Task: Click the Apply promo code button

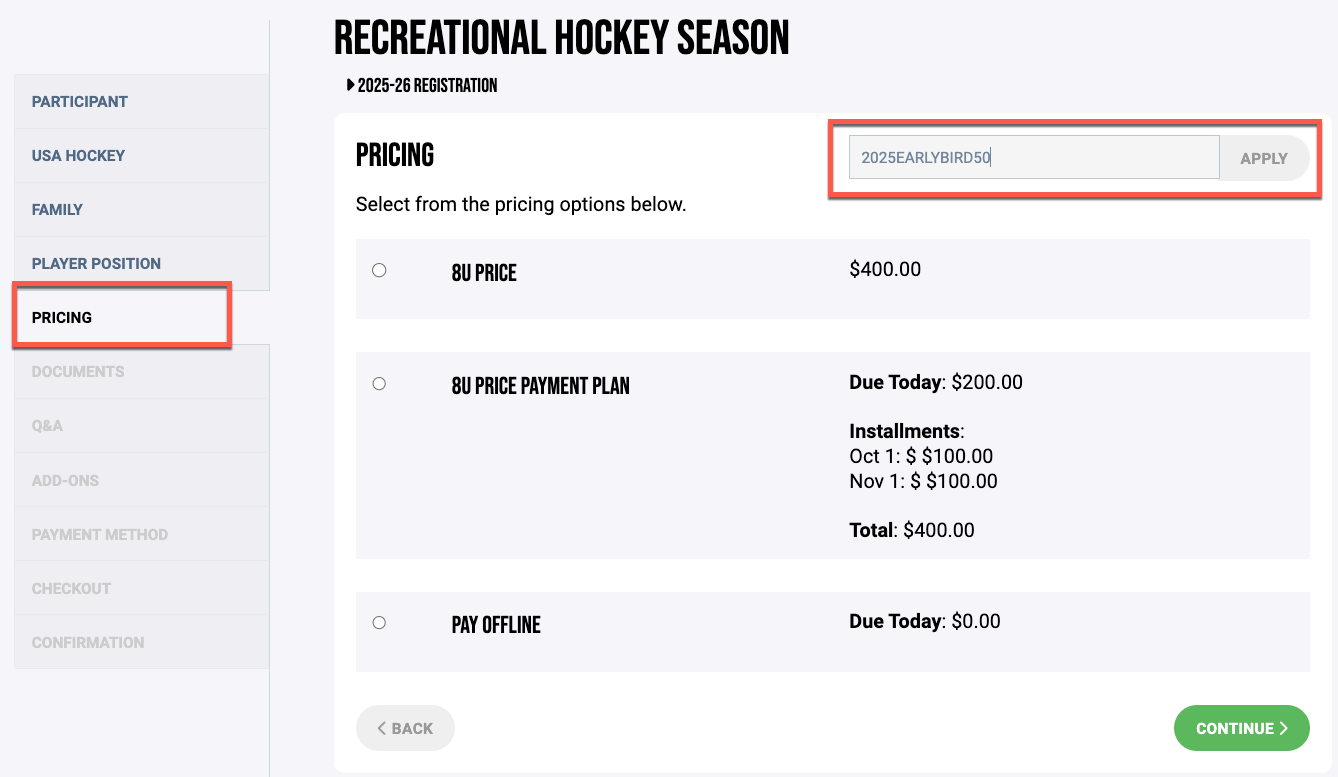Action: 1263,158
